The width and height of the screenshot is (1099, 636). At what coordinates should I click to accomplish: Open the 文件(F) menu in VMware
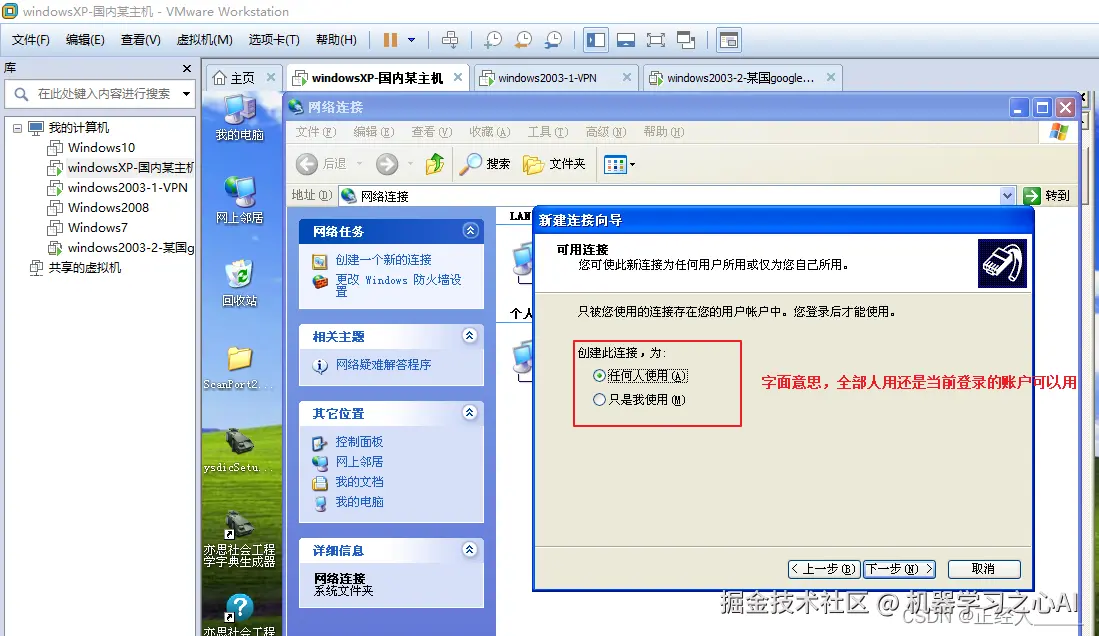tap(31, 40)
